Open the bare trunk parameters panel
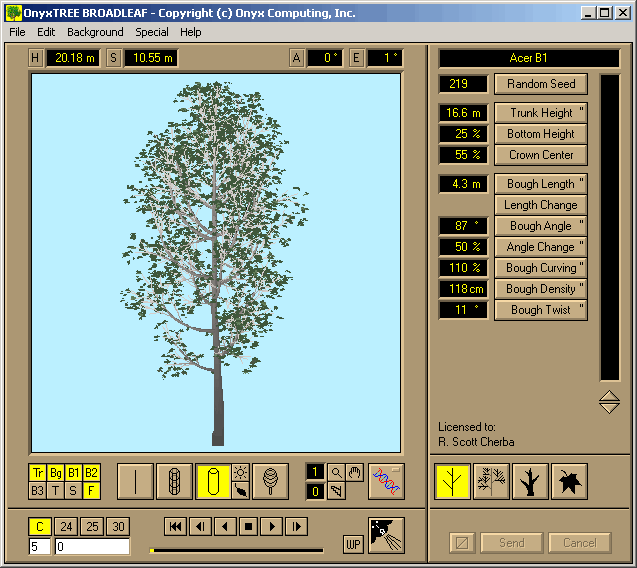Screen dimensions: 637x568 click(530, 481)
